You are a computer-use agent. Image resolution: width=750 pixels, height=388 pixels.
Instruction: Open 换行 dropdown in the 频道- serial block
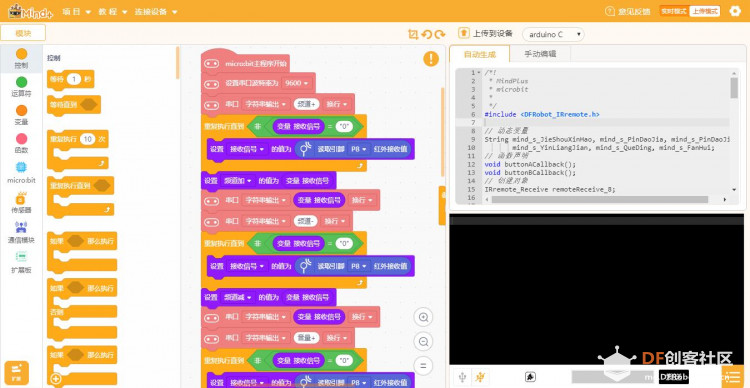(x=334, y=221)
